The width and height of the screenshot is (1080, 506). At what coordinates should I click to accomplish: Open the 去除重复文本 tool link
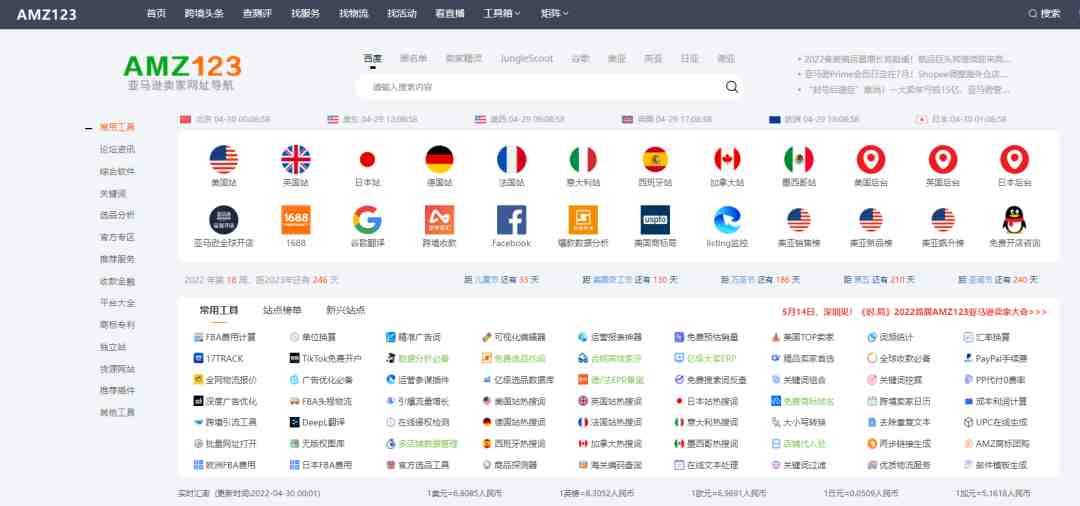coord(899,422)
